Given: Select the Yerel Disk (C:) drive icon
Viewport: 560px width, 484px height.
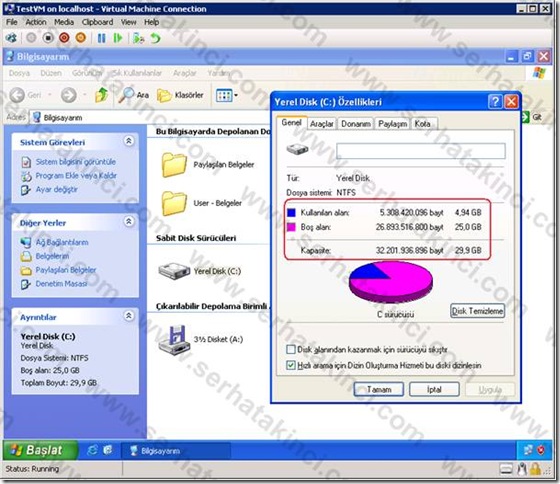Looking at the screenshot, I should [174, 271].
